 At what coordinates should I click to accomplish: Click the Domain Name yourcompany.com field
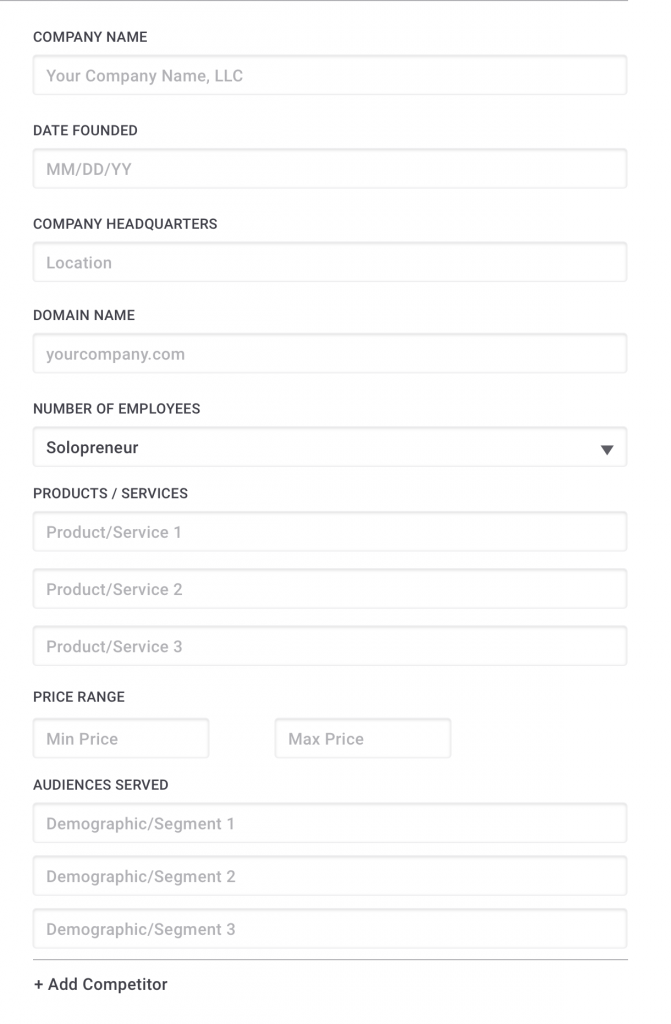pos(330,353)
